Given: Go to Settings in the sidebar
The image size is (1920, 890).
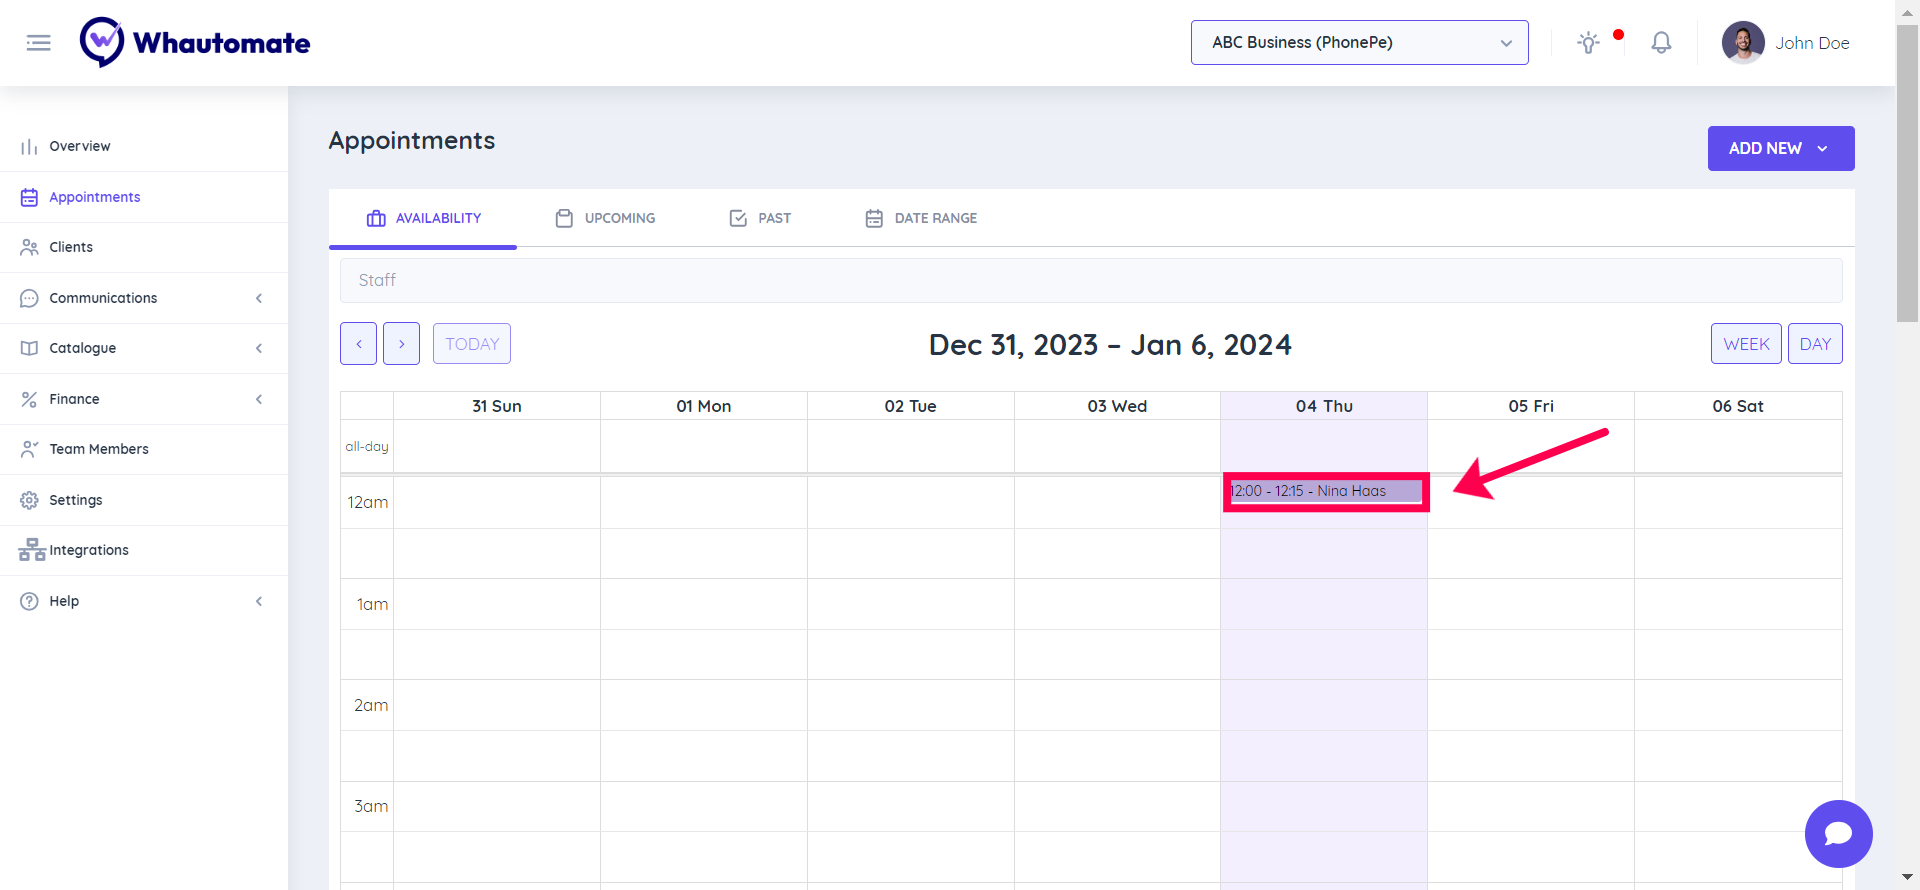Looking at the screenshot, I should (75, 500).
